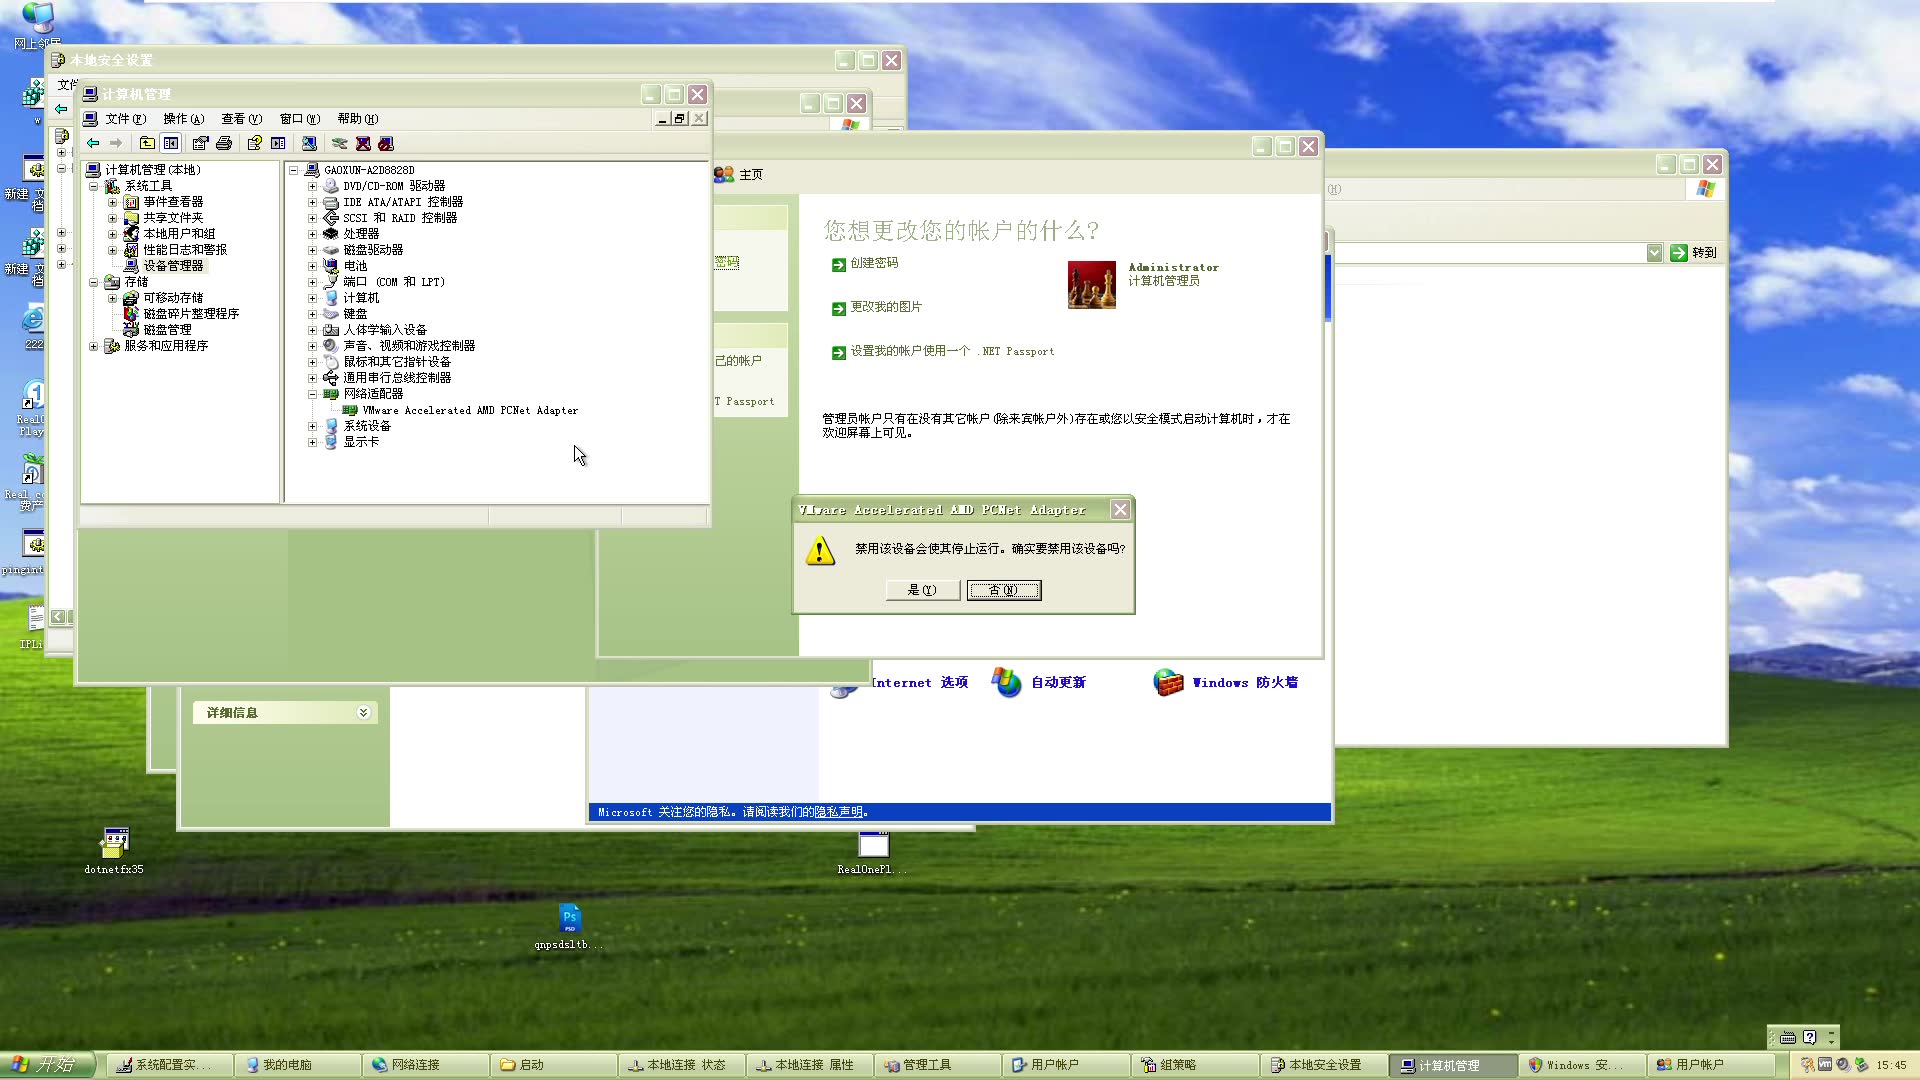The image size is (1920, 1080).
Task: Toggle the Show/Hide console tree button
Action: pyautogui.click(x=171, y=144)
